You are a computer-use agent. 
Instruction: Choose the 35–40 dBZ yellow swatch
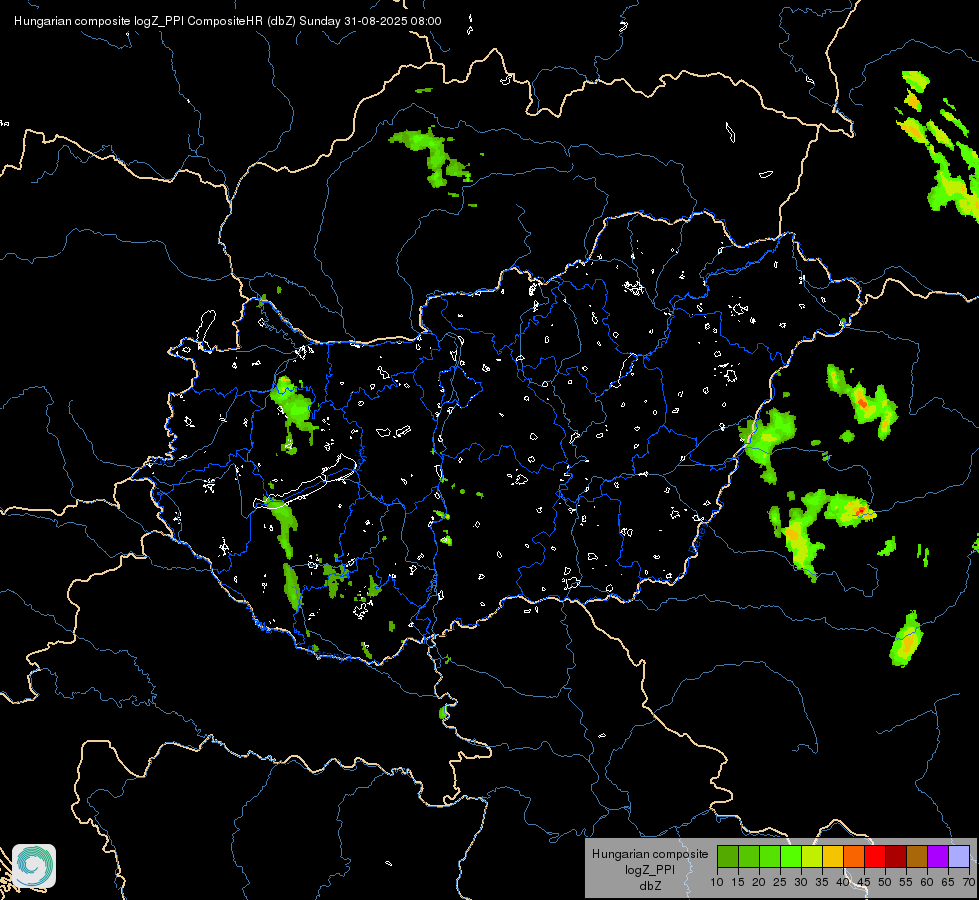(833, 856)
